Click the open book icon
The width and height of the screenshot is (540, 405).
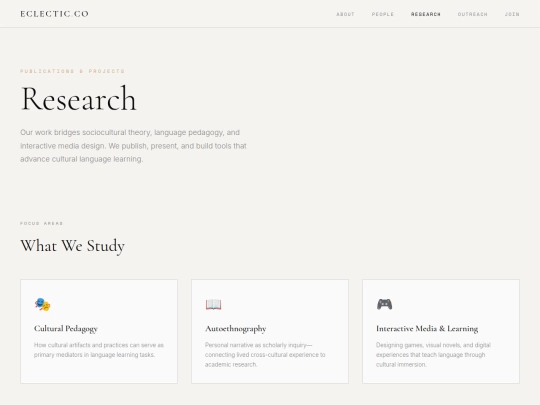tap(214, 304)
